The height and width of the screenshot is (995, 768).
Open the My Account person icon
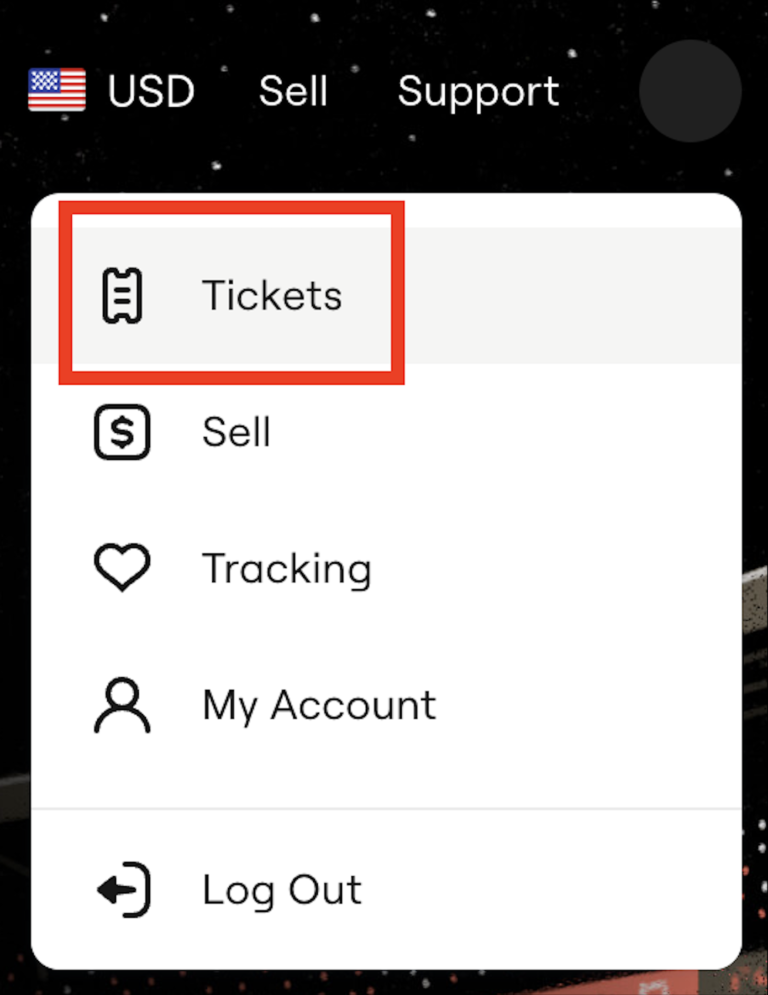click(121, 704)
